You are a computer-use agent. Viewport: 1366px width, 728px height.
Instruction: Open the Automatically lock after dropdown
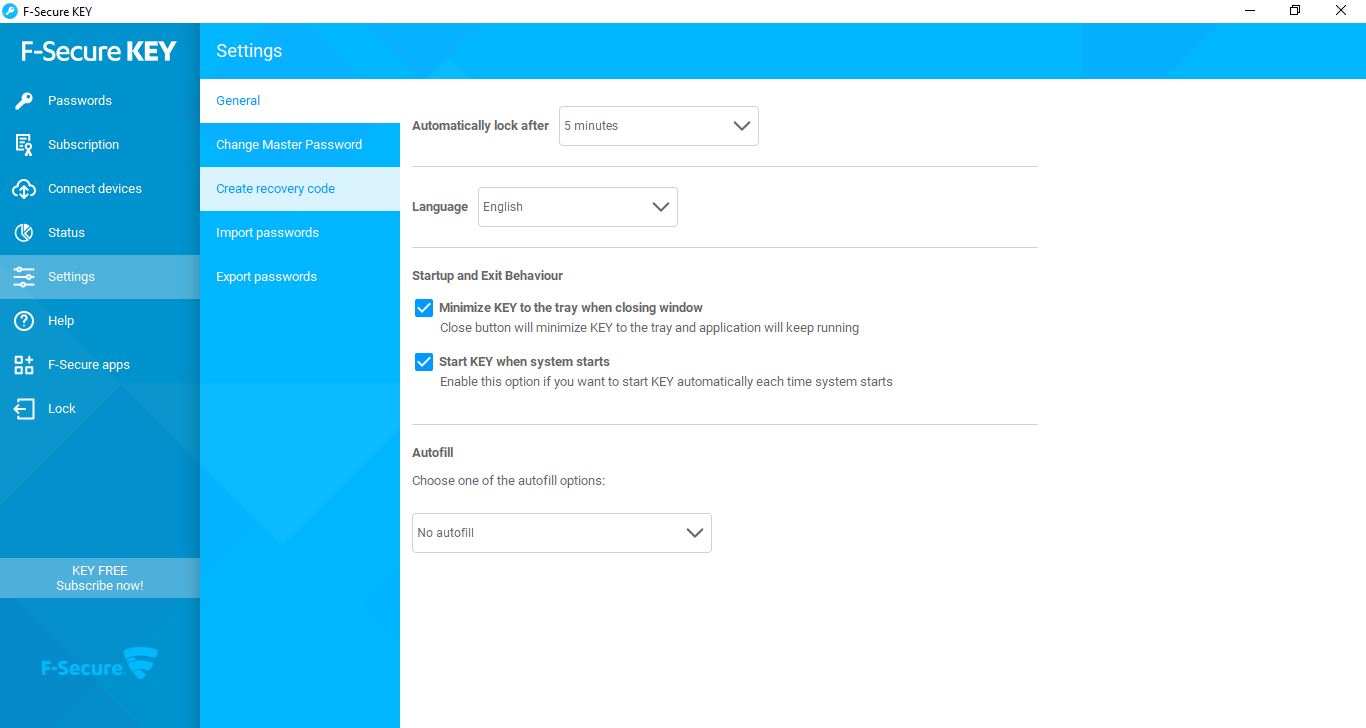[x=658, y=126]
